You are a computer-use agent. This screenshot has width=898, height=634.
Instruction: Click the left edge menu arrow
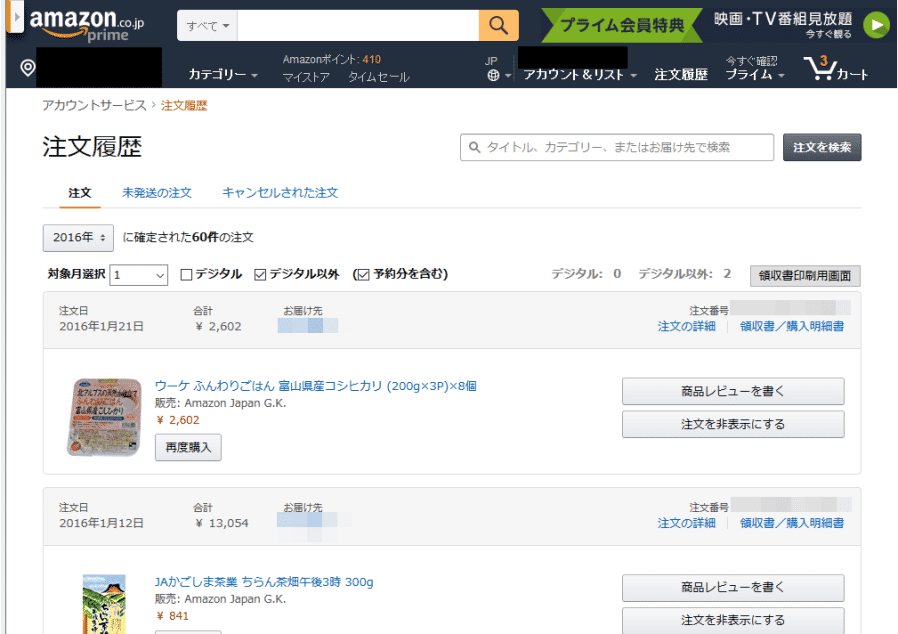[15, 17]
